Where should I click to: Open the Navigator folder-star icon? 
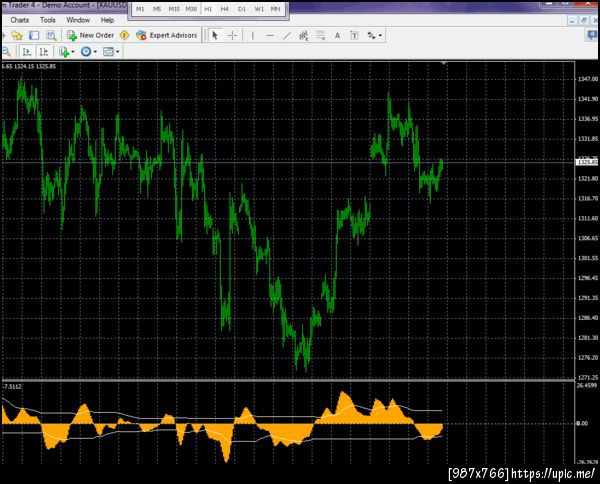17,36
